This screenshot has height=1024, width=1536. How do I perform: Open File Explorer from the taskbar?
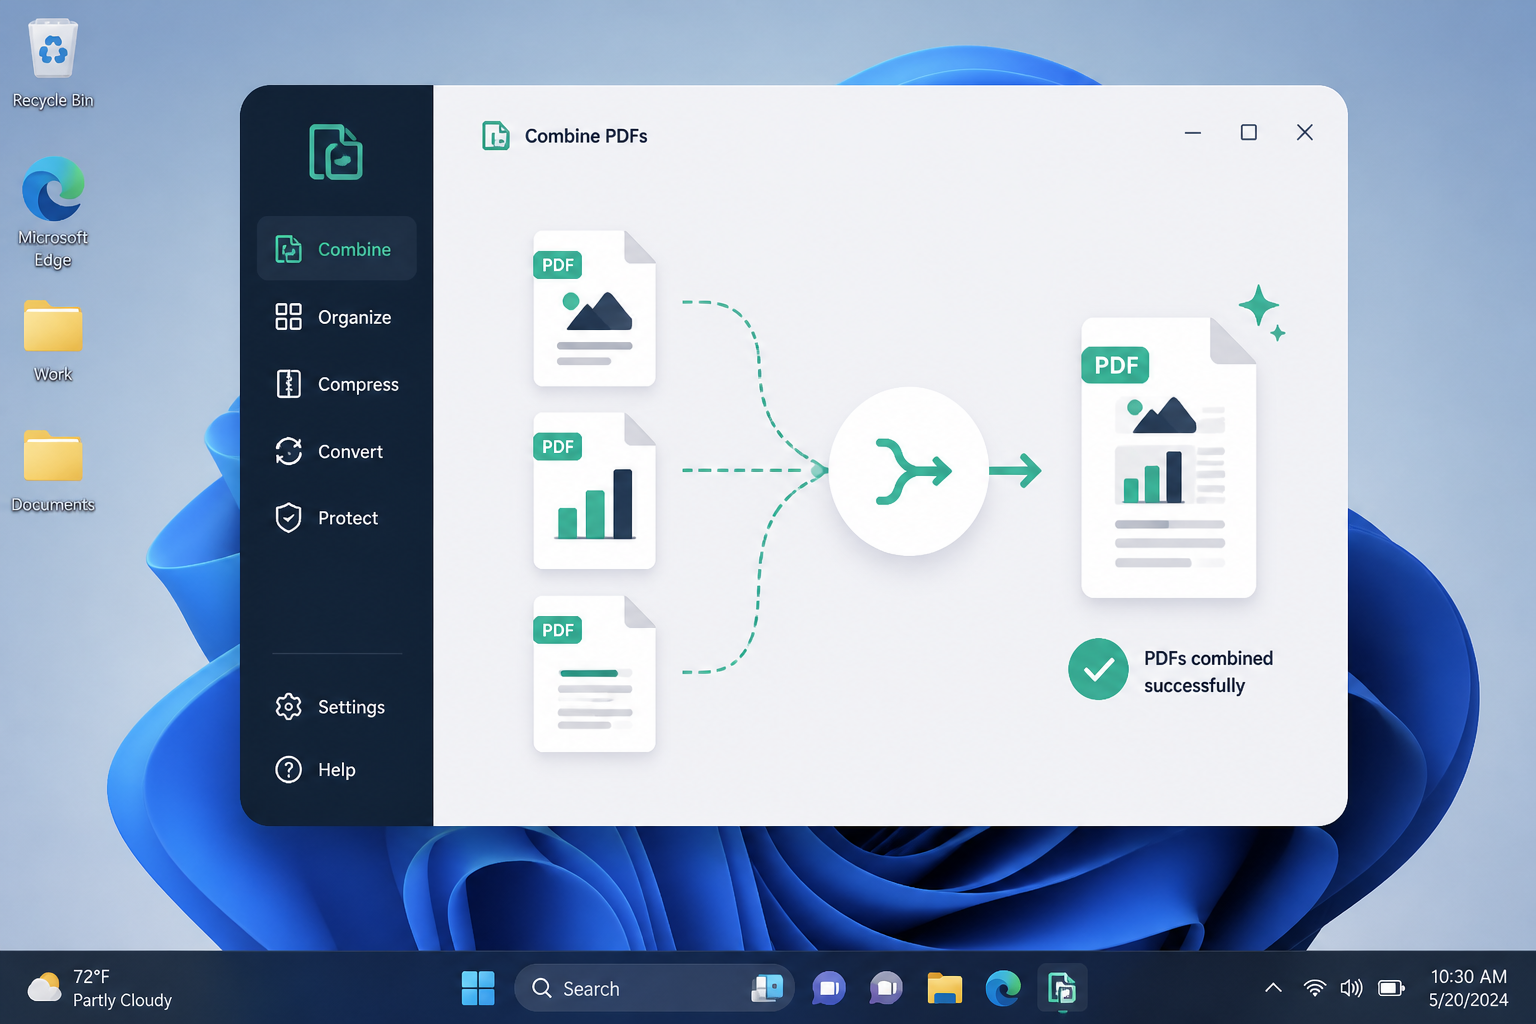944,988
